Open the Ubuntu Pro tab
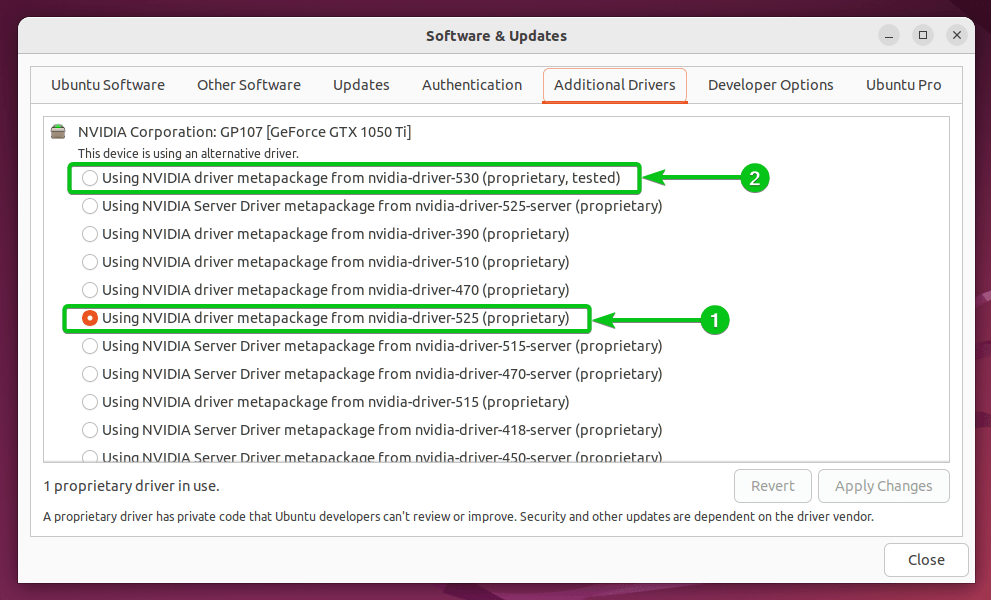Image resolution: width=991 pixels, height=600 pixels. 904,85
